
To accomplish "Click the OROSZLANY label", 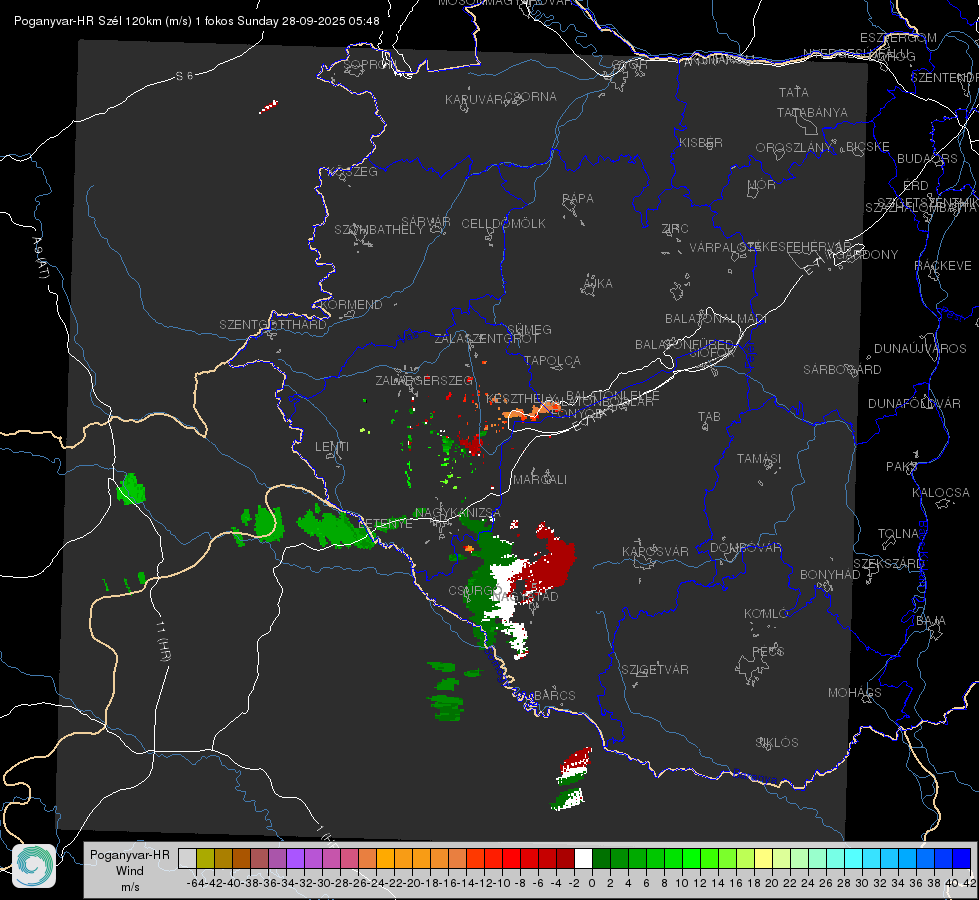I will pyautogui.click(x=794, y=147).
